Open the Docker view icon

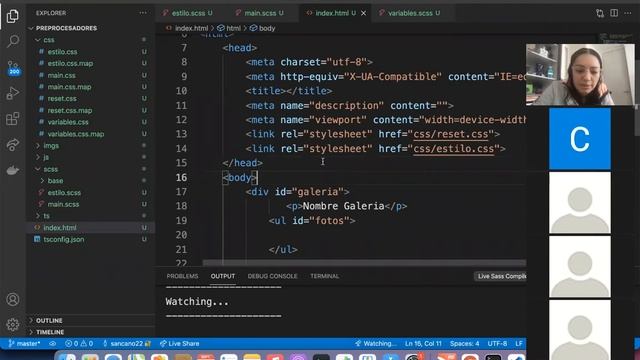point(13,170)
